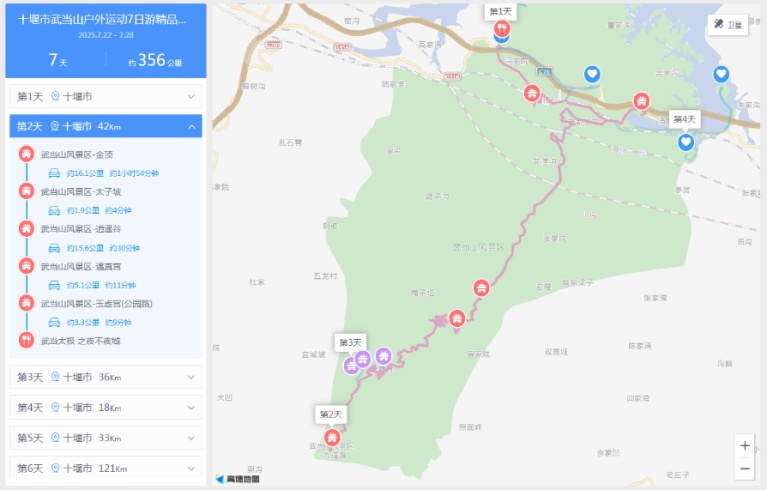Screen dimensions: 767x490
Task: Expand 第3天 十堰市 36Km row
Action: pos(105,377)
